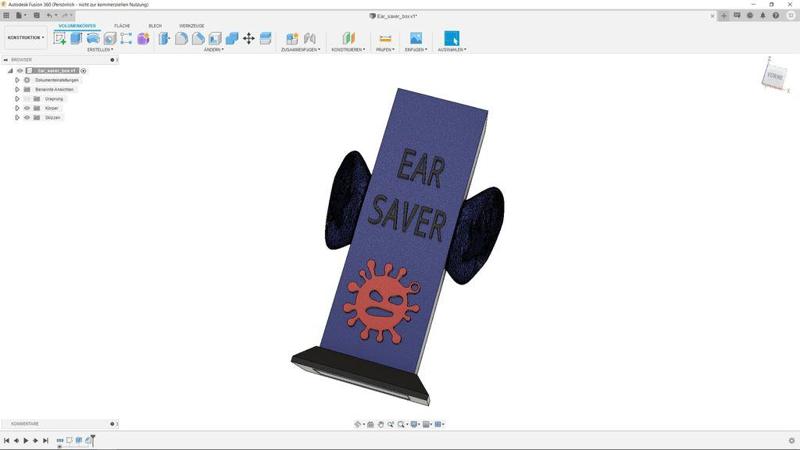Pick the rectangular pattern icon
Screen dimensions: 800x450
tap(126, 38)
